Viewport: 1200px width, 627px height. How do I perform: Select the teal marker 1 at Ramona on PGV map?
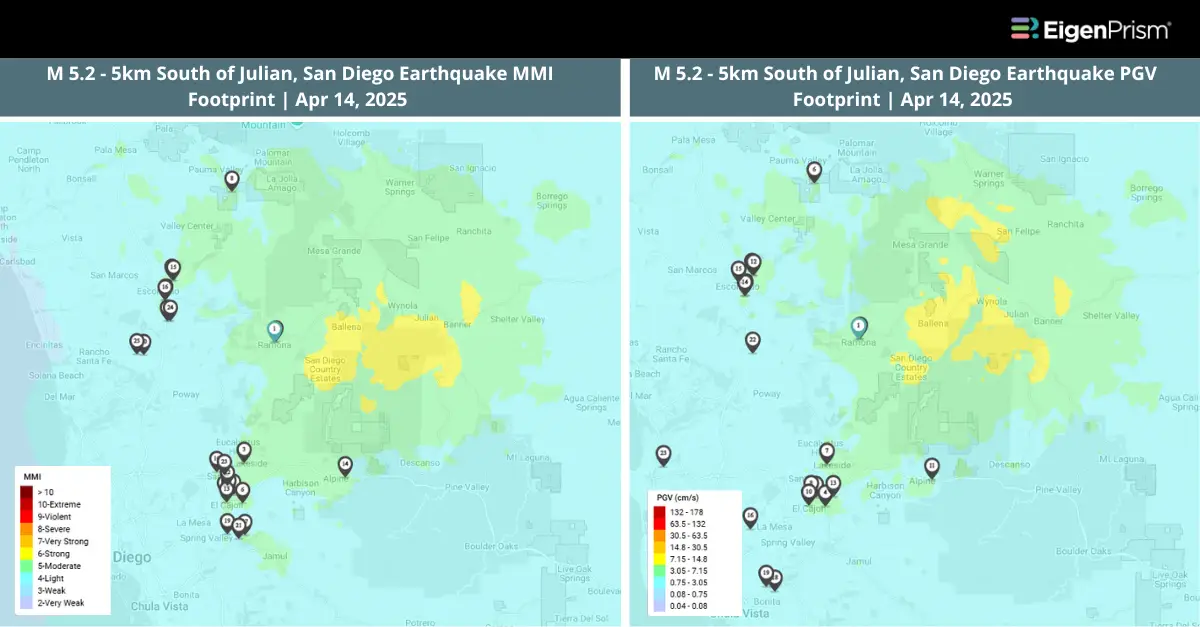[x=858, y=325]
